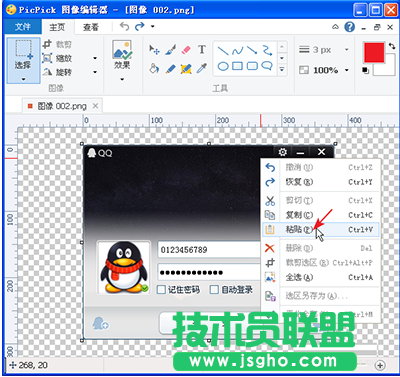This screenshot has width=400, height=377.
Task: Open the 效果 effects tool
Action: tap(122, 55)
